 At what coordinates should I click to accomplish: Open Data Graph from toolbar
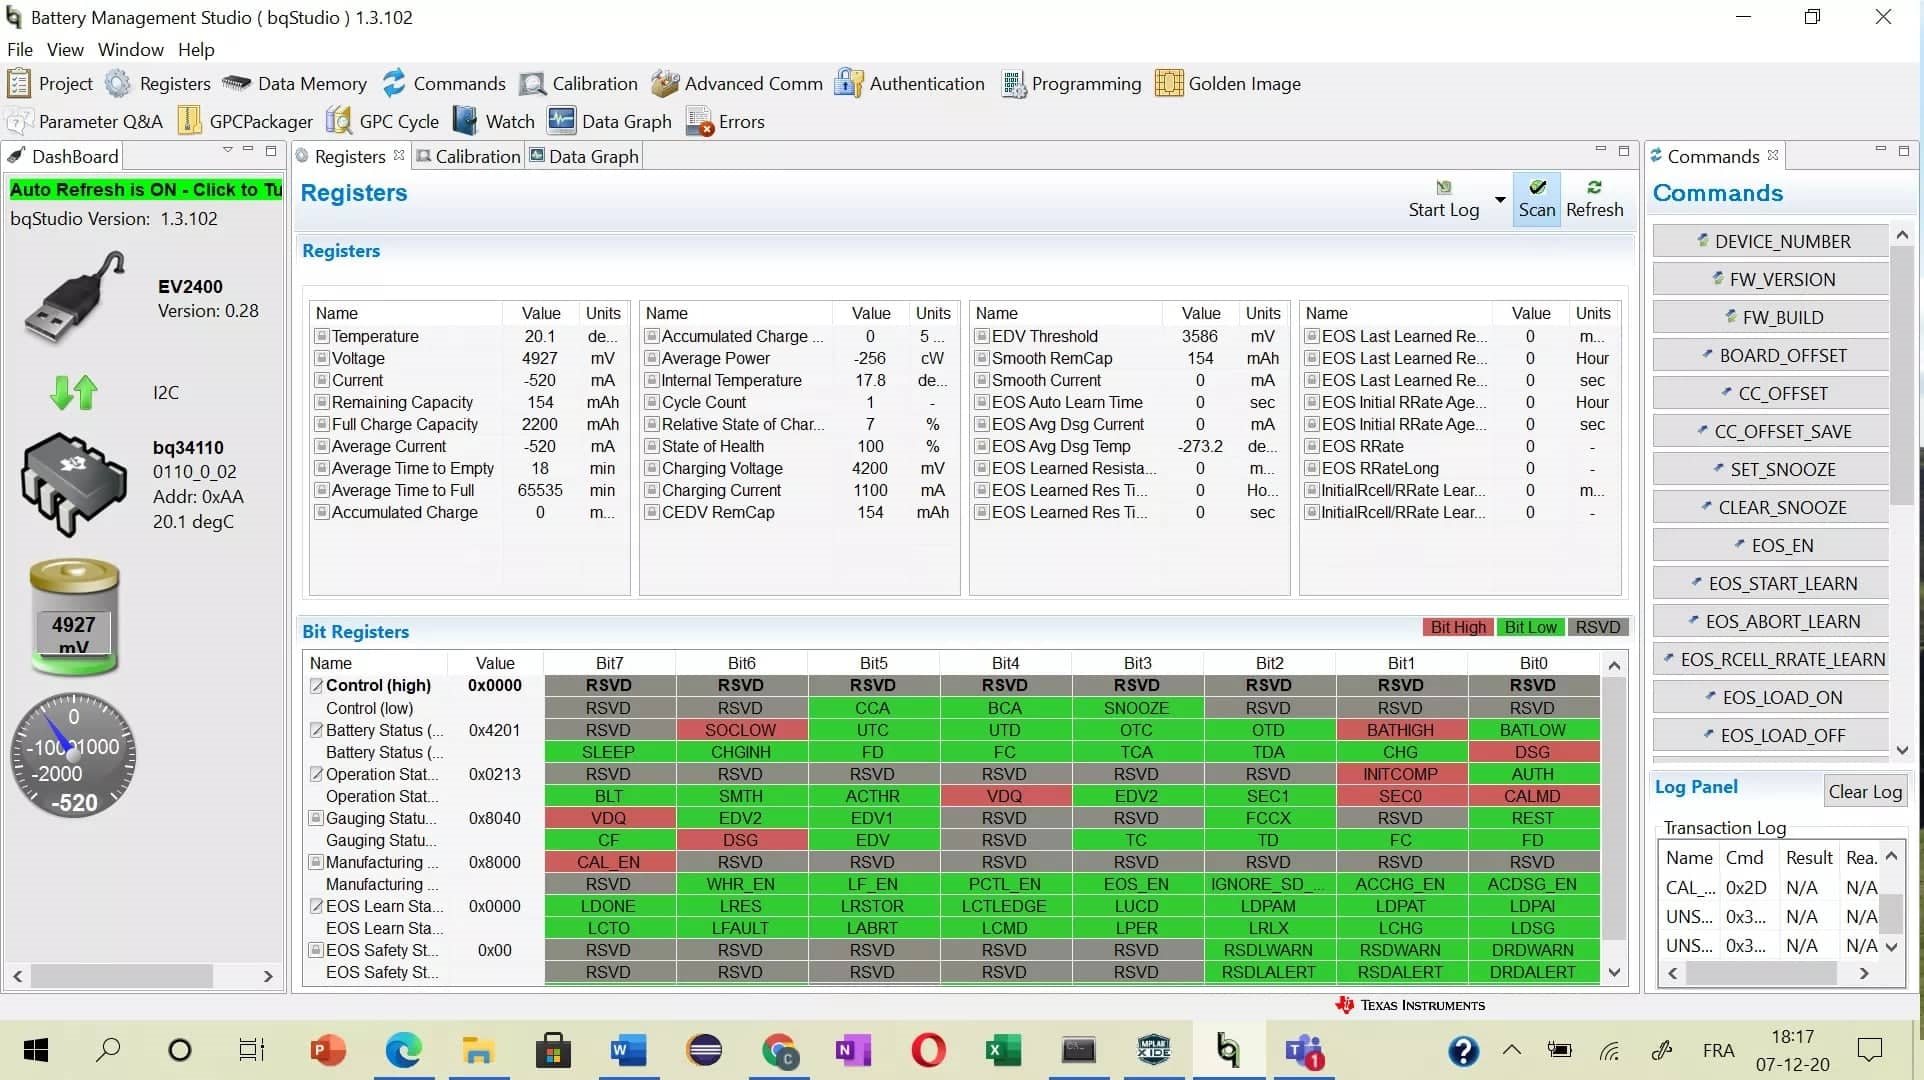tap(610, 122)
